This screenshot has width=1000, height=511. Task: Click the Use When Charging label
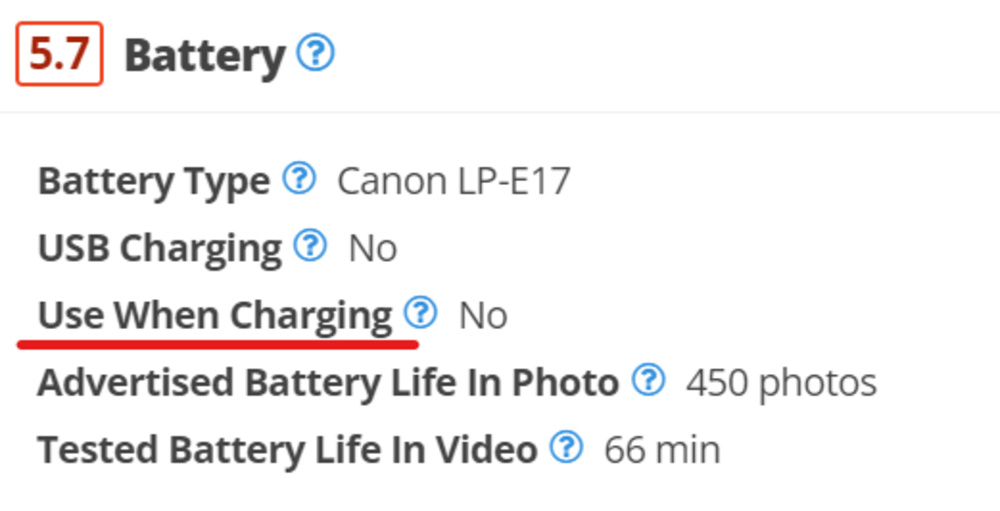pos(215,316)
